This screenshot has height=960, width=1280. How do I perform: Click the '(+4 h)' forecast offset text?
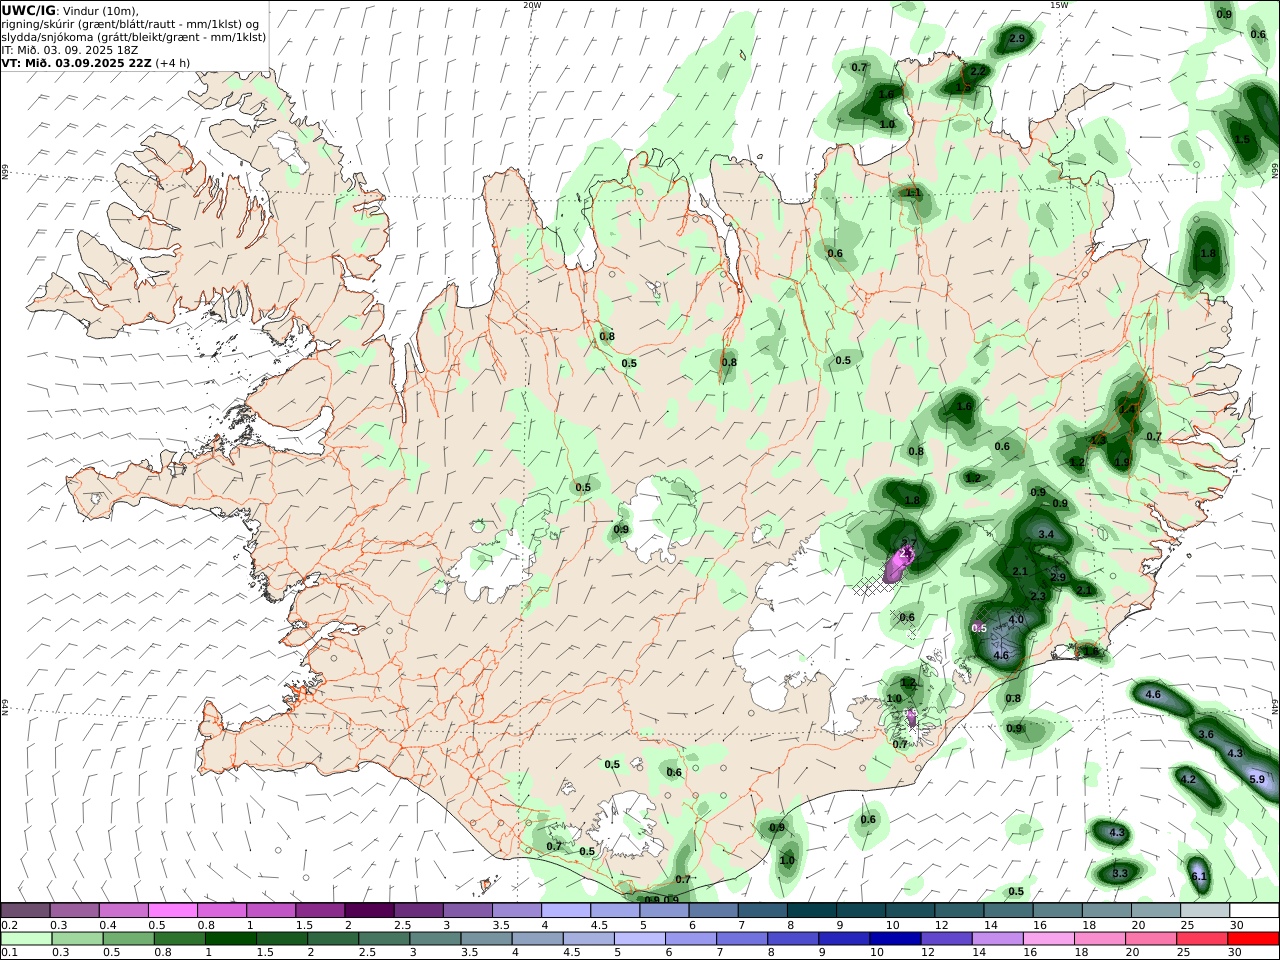(x=173, y=63)
